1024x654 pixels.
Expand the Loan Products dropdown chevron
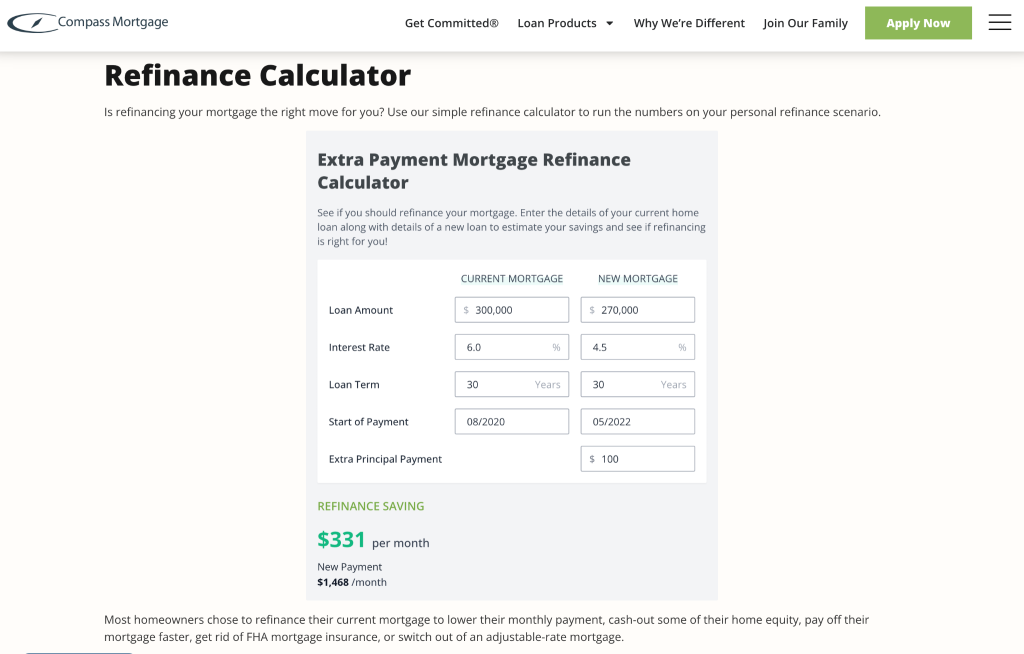(608, 21)
